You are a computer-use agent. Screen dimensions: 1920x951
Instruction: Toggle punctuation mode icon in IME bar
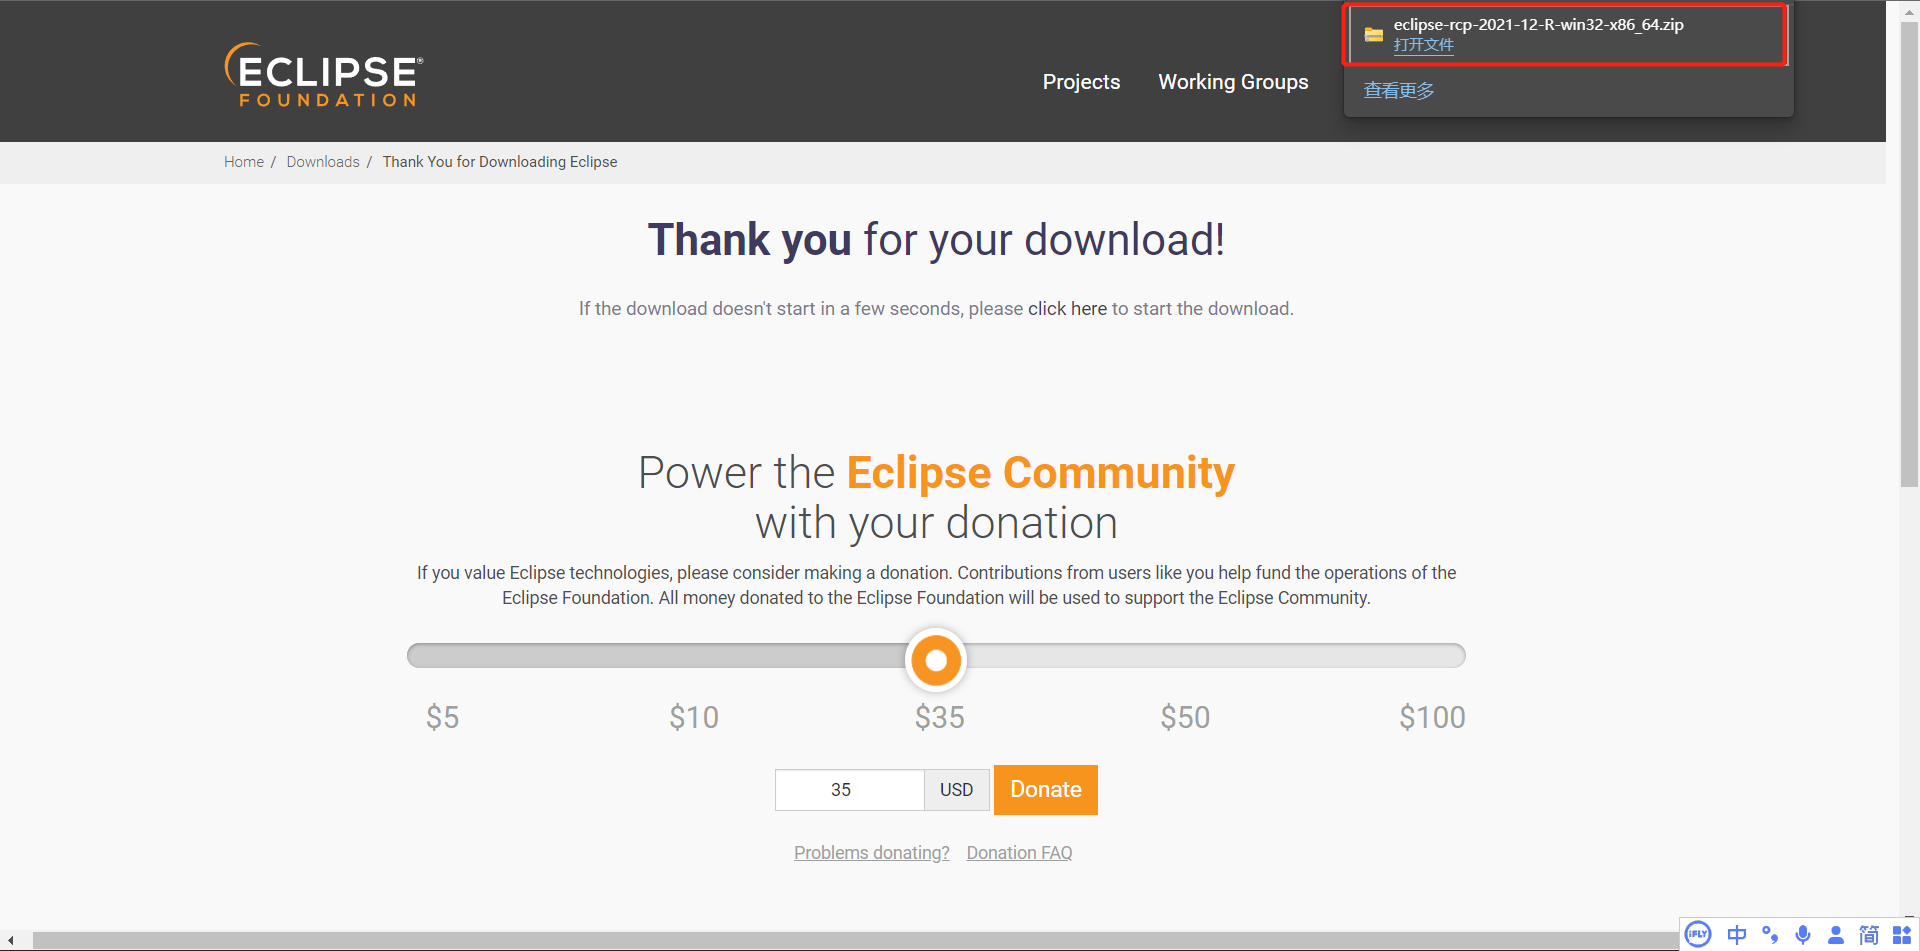pos(1770,934)
